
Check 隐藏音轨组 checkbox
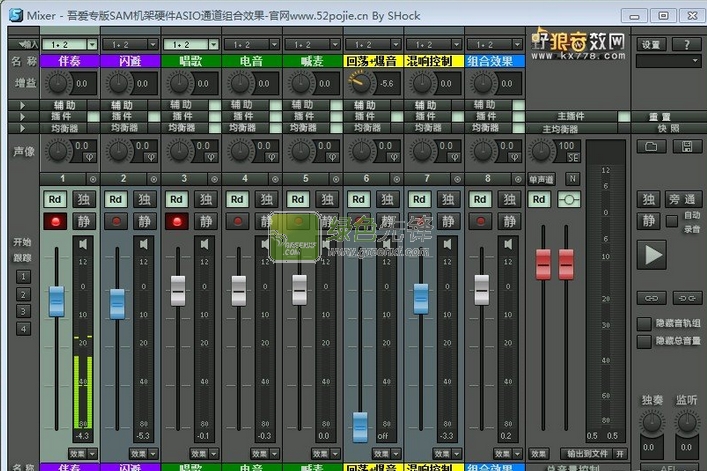coord(644,323)
